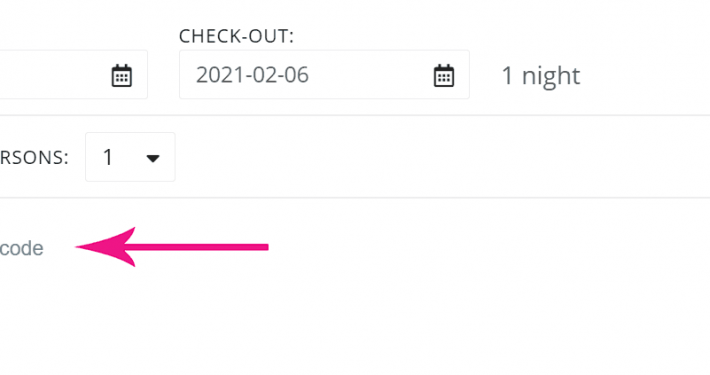Click the check-out date field showing 2021-02-06
The width and height of the screenshot is (710, 375).
tap(324, 74)
